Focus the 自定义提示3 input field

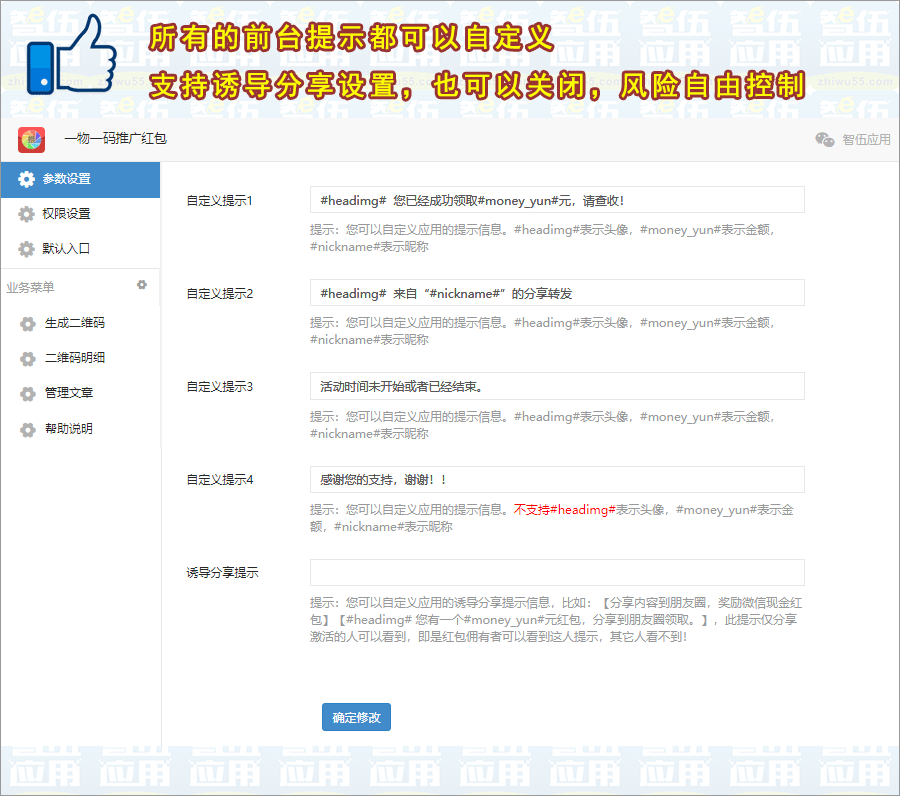pyautogui.click(x=557, y=386)
